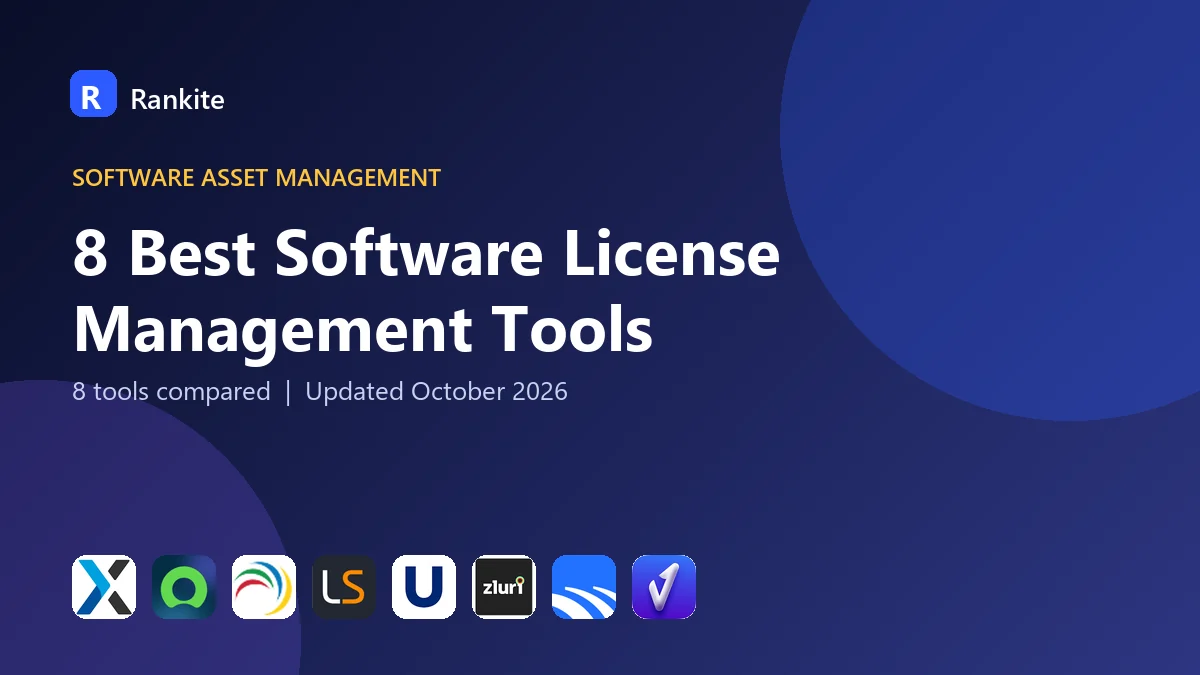Click the purple checkmark logo icon

664,587
